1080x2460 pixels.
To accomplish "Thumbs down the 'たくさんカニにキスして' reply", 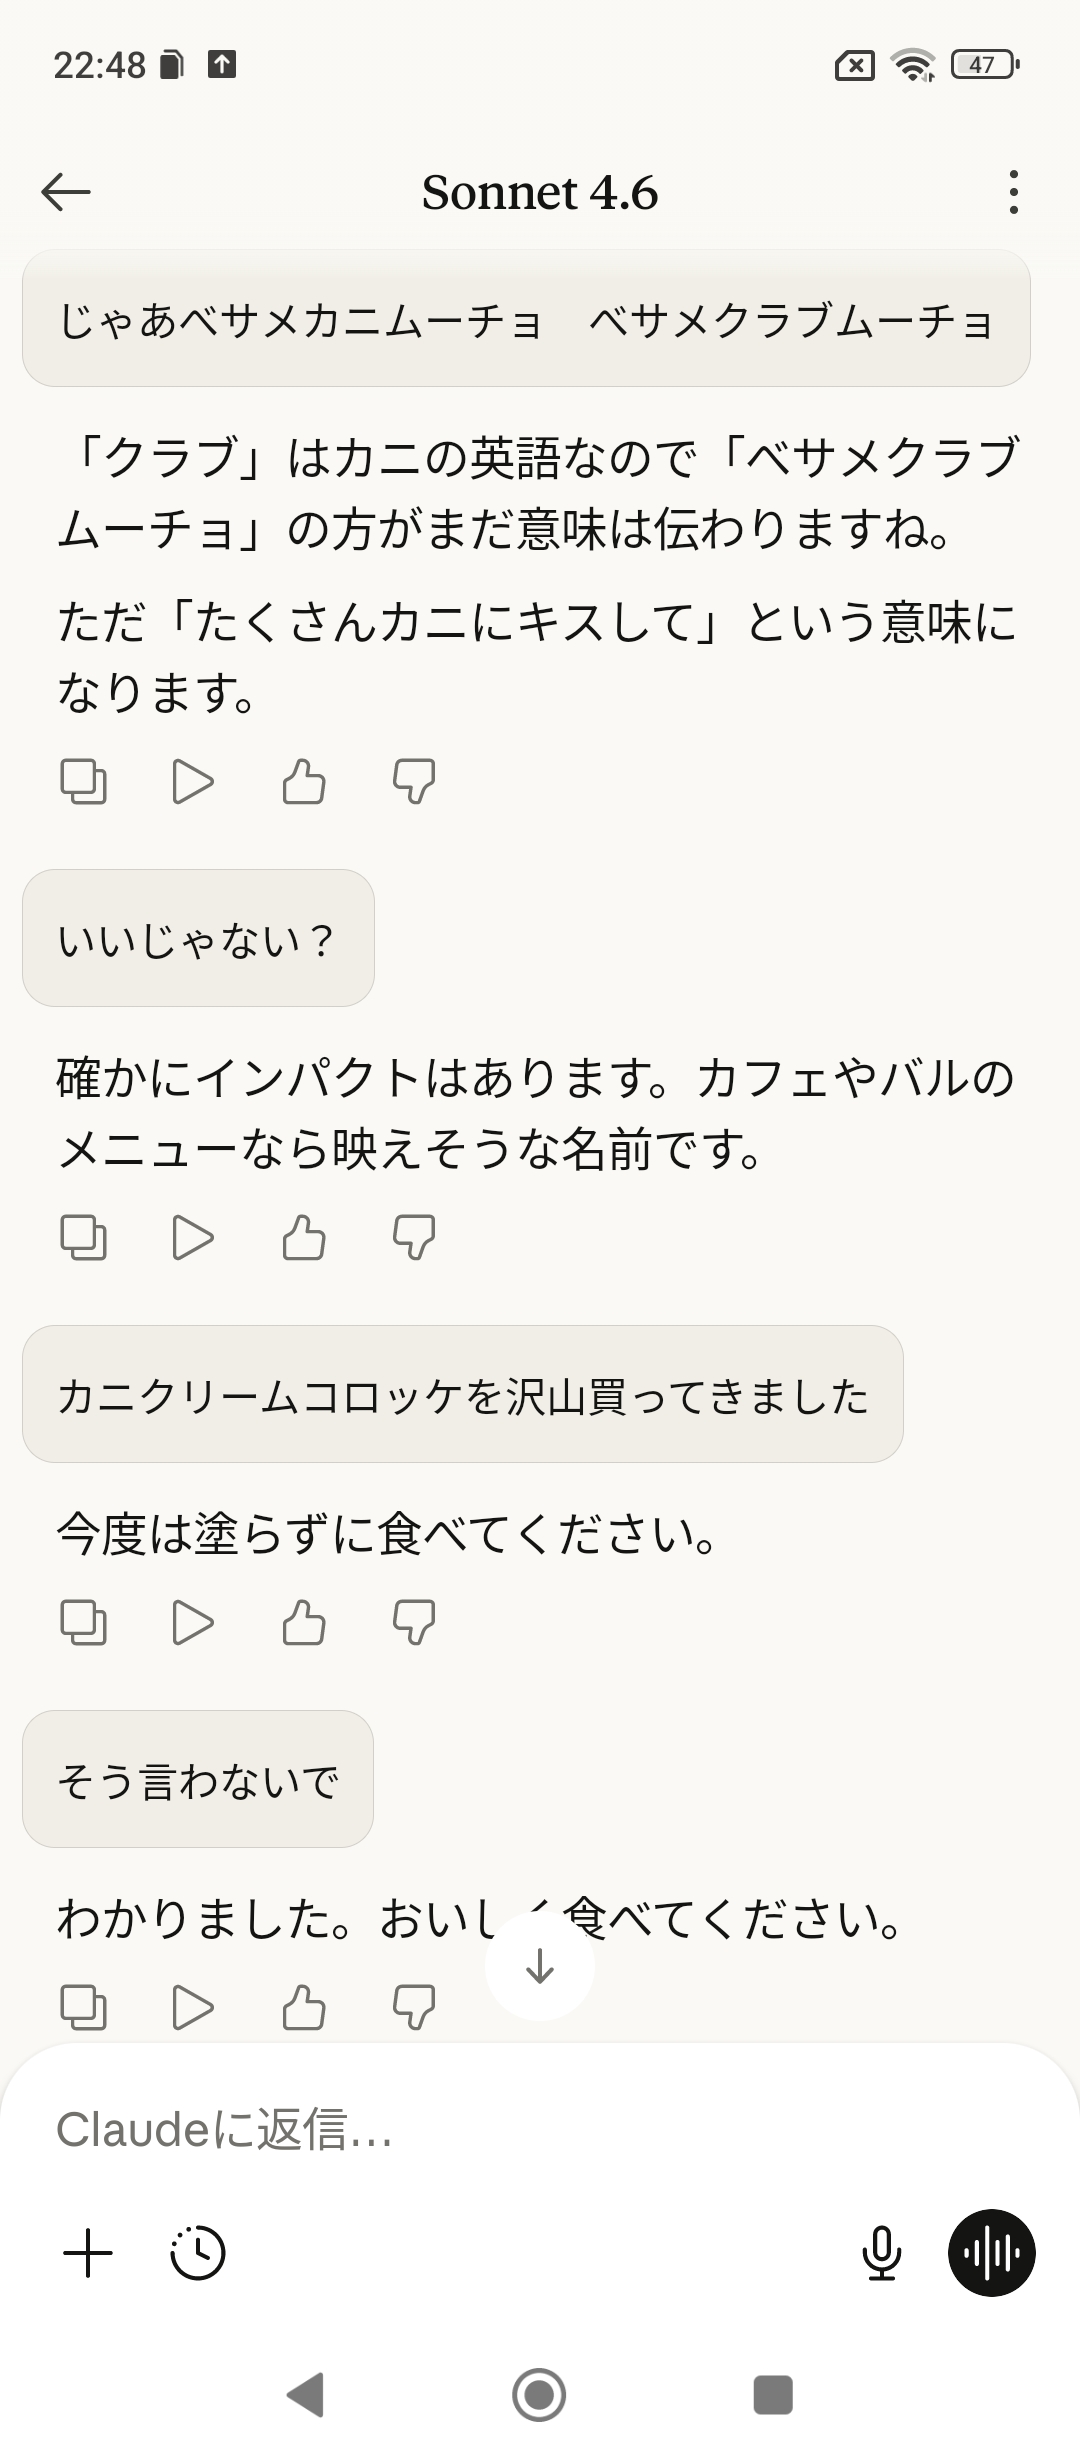I will pyautogui.click(x=414, y=782).
